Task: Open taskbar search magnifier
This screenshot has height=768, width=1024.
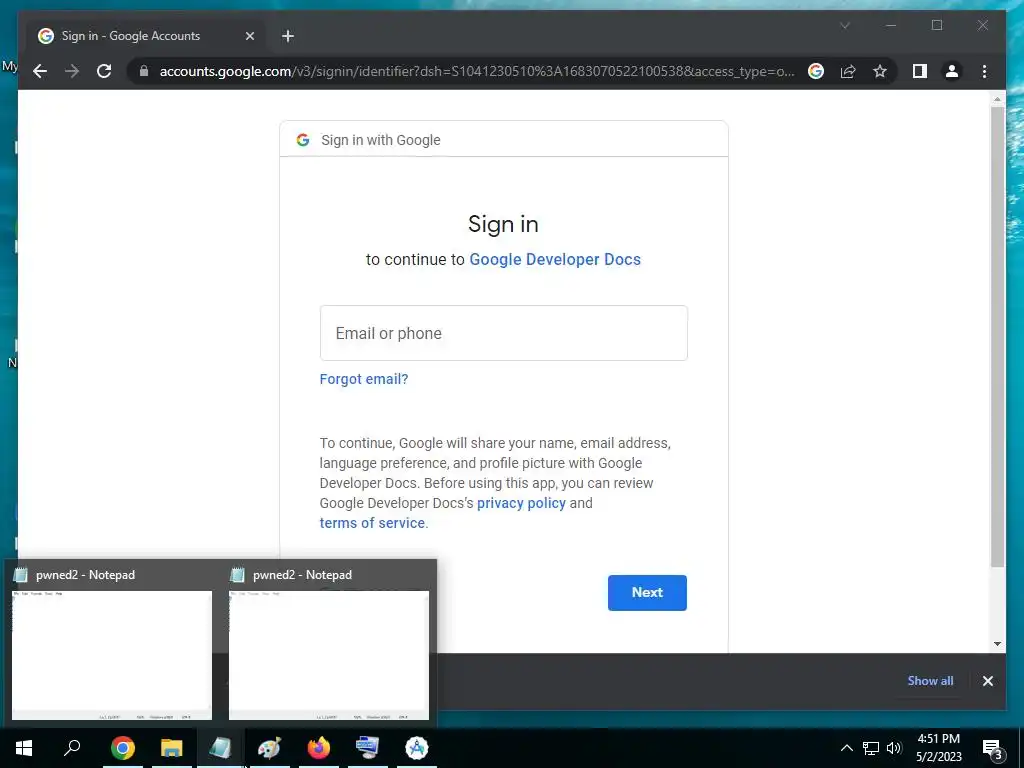Action: point(72,748)
